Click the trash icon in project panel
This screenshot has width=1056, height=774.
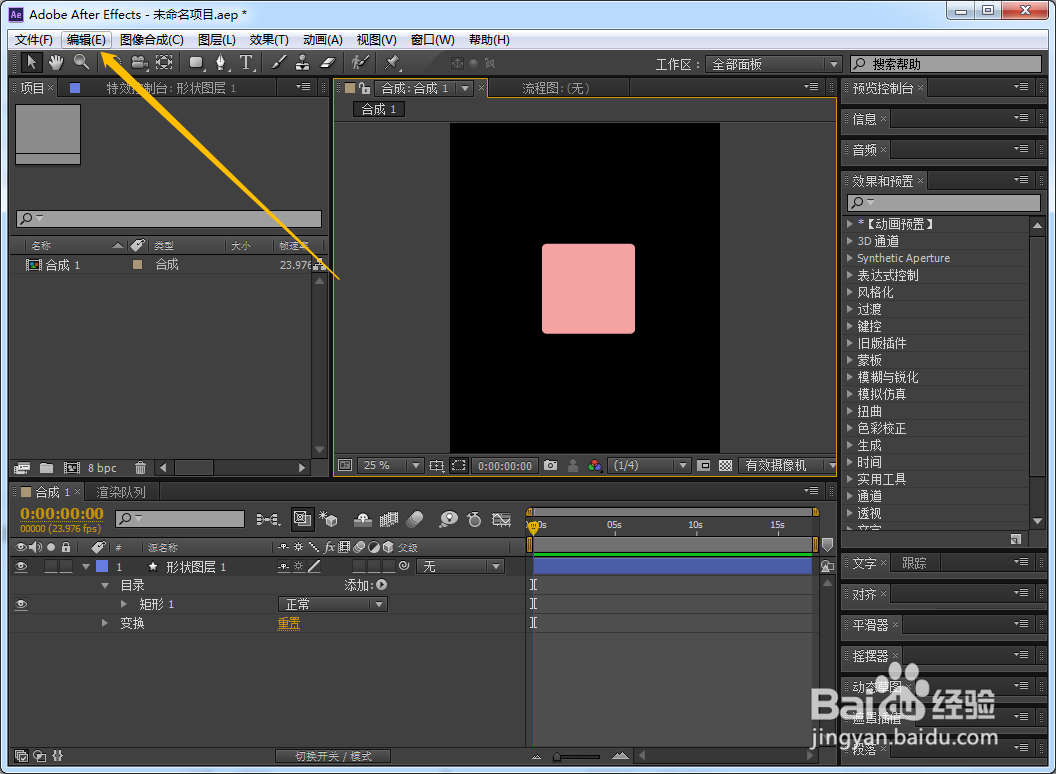(x=140, y=467)
